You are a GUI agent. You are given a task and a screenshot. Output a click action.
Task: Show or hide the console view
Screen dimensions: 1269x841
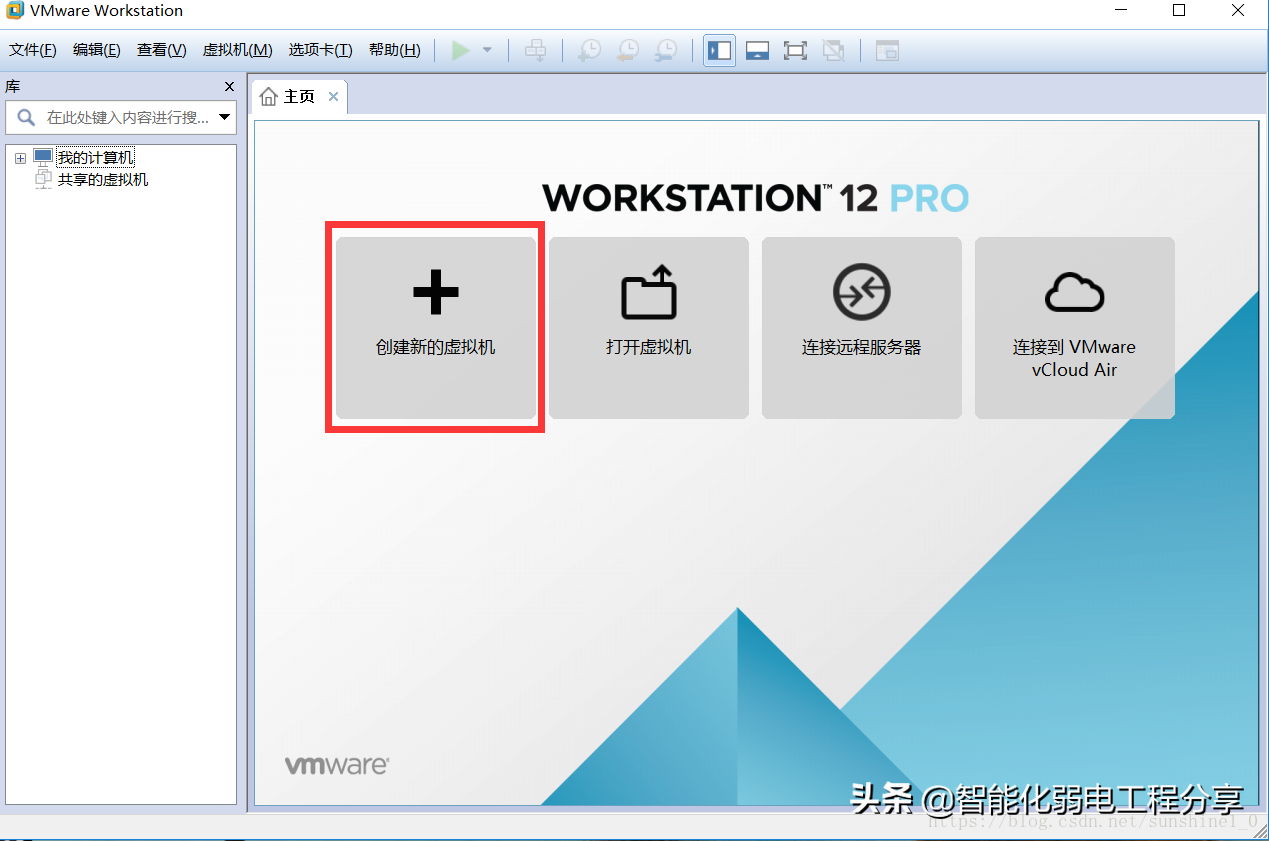[887, 50]
